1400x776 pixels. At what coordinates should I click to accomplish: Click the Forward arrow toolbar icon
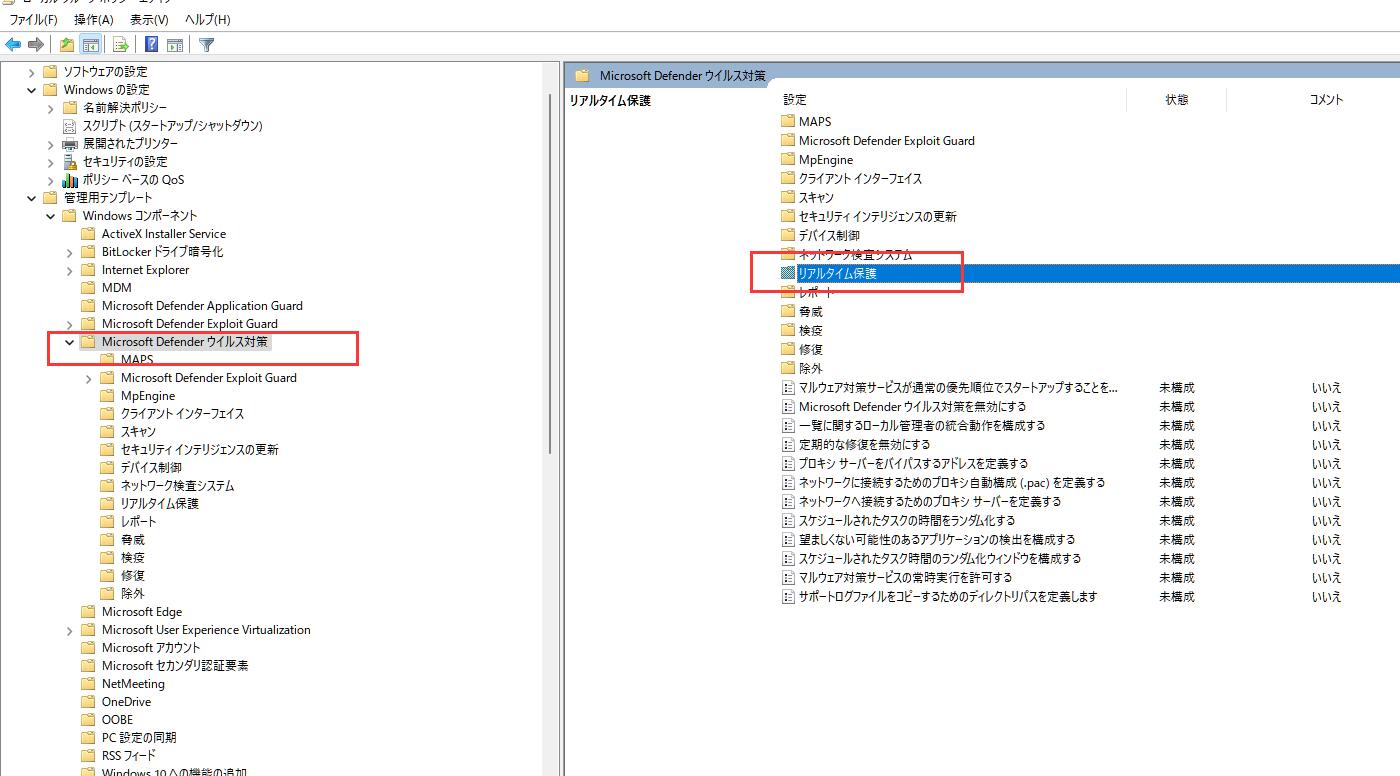coord(36,44)
